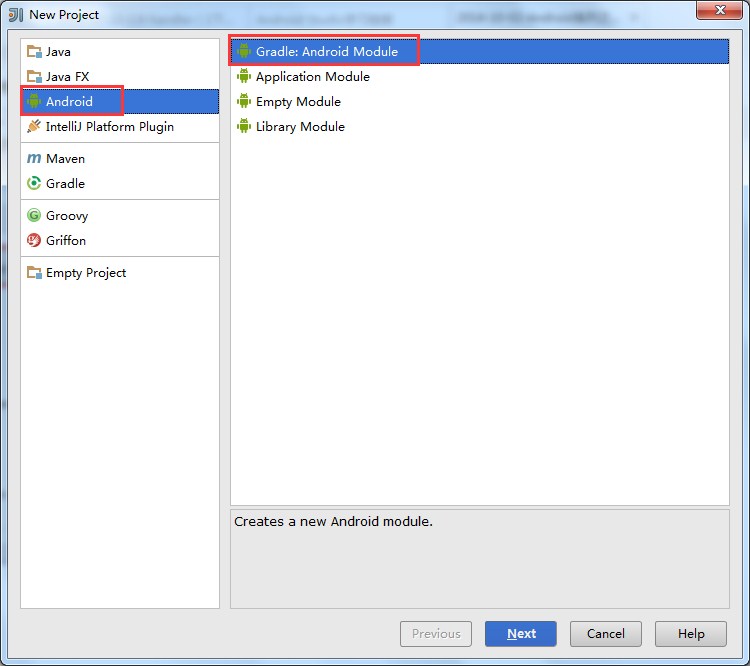
Task: Select IntelliJ Platform Plugin label
Action: [x=110, y=127]
